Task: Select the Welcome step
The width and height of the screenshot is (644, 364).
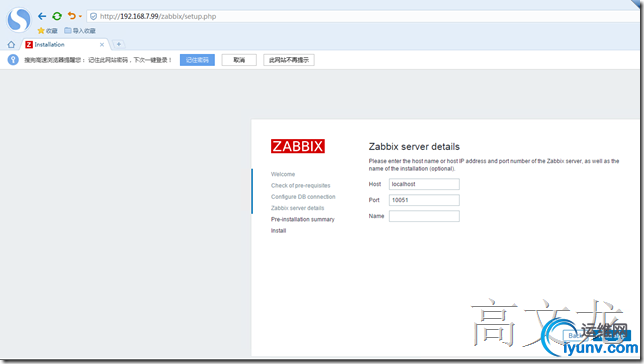Action: pos(283,174)
